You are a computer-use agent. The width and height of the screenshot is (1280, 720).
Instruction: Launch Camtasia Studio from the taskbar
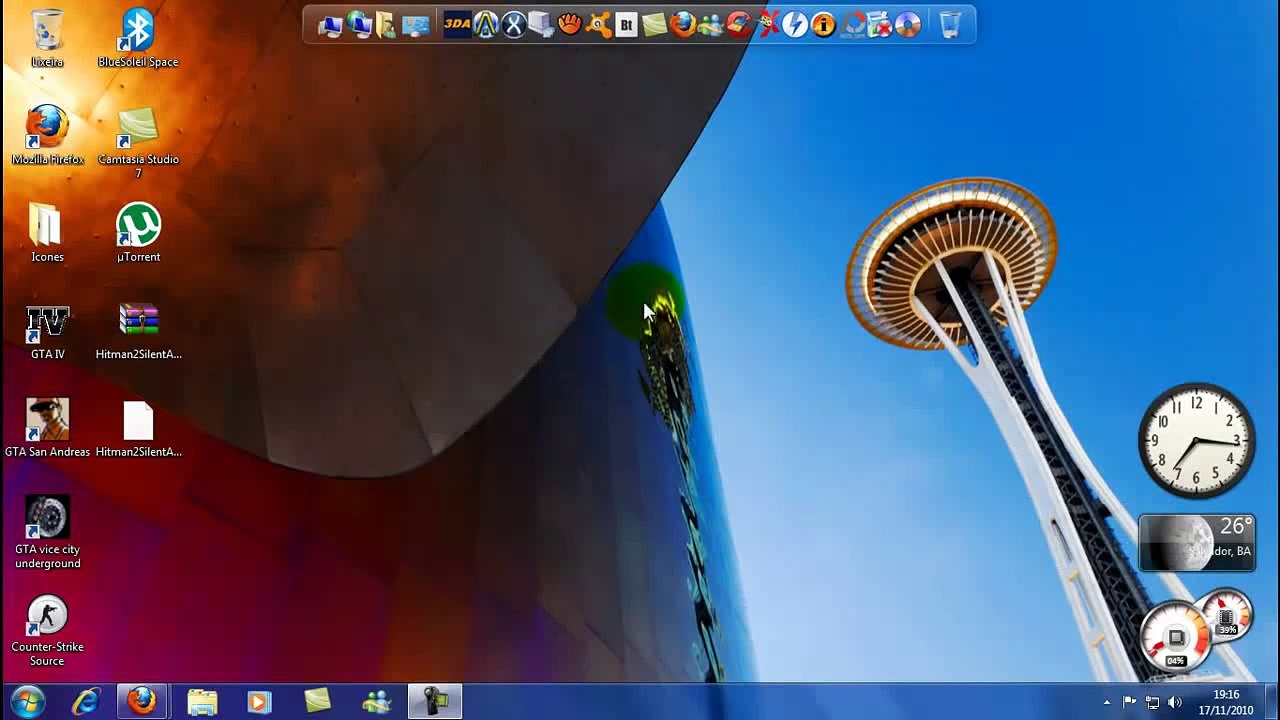pos(317,702)
